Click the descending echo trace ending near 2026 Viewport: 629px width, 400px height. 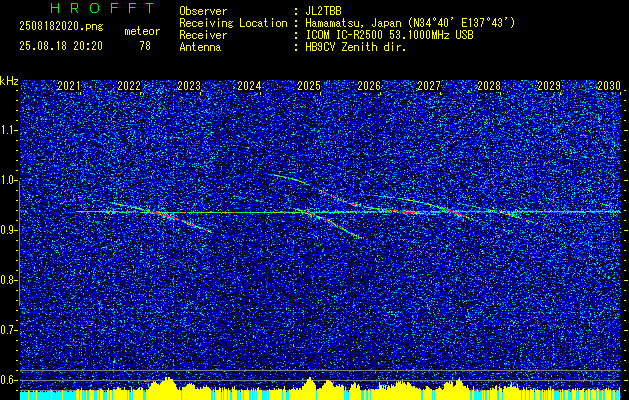[x=329, y=221]
